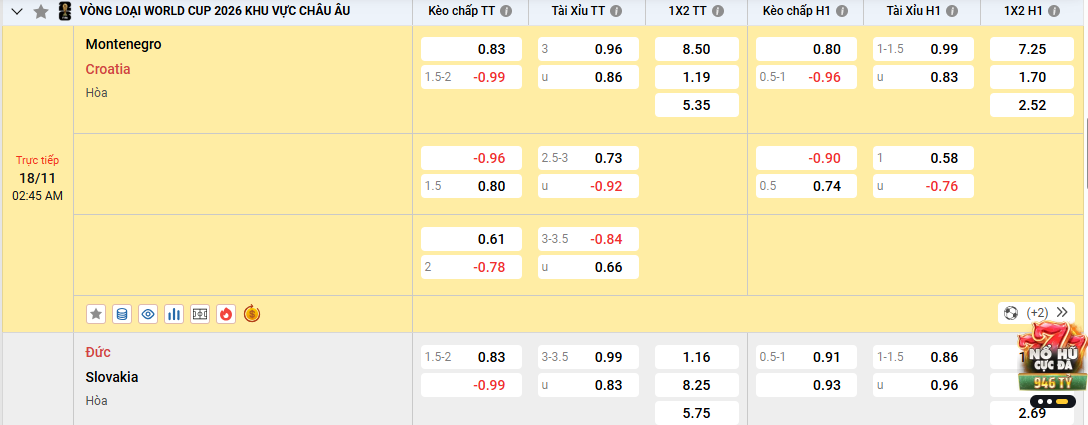
Task: Open the database stack icon for the match
Action: 122,314
